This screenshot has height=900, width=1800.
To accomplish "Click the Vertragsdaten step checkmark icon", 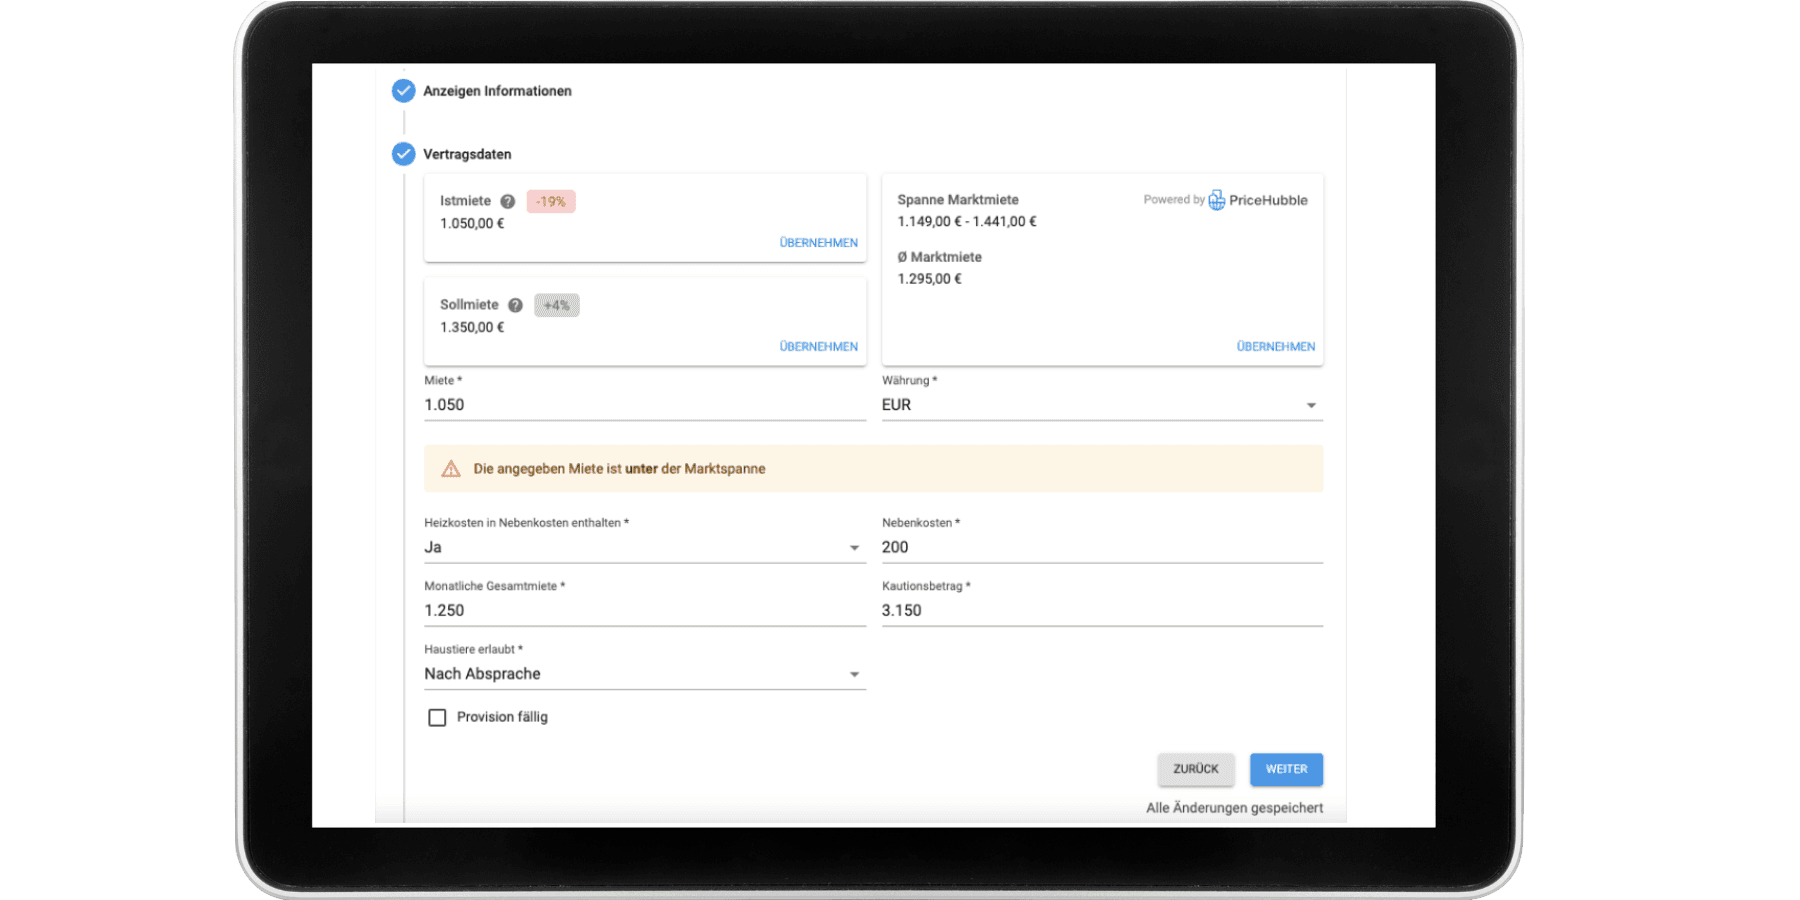I will coord(403,154).
